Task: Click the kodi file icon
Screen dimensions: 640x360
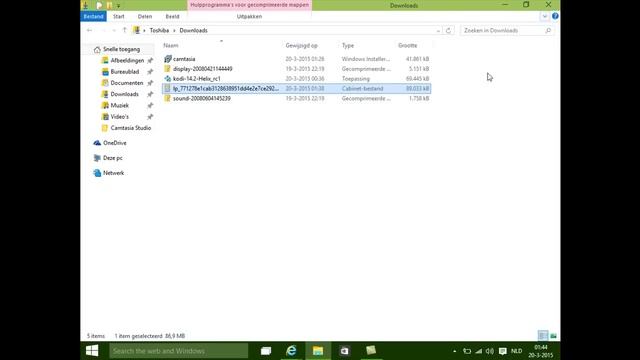Action: [167, 78]
